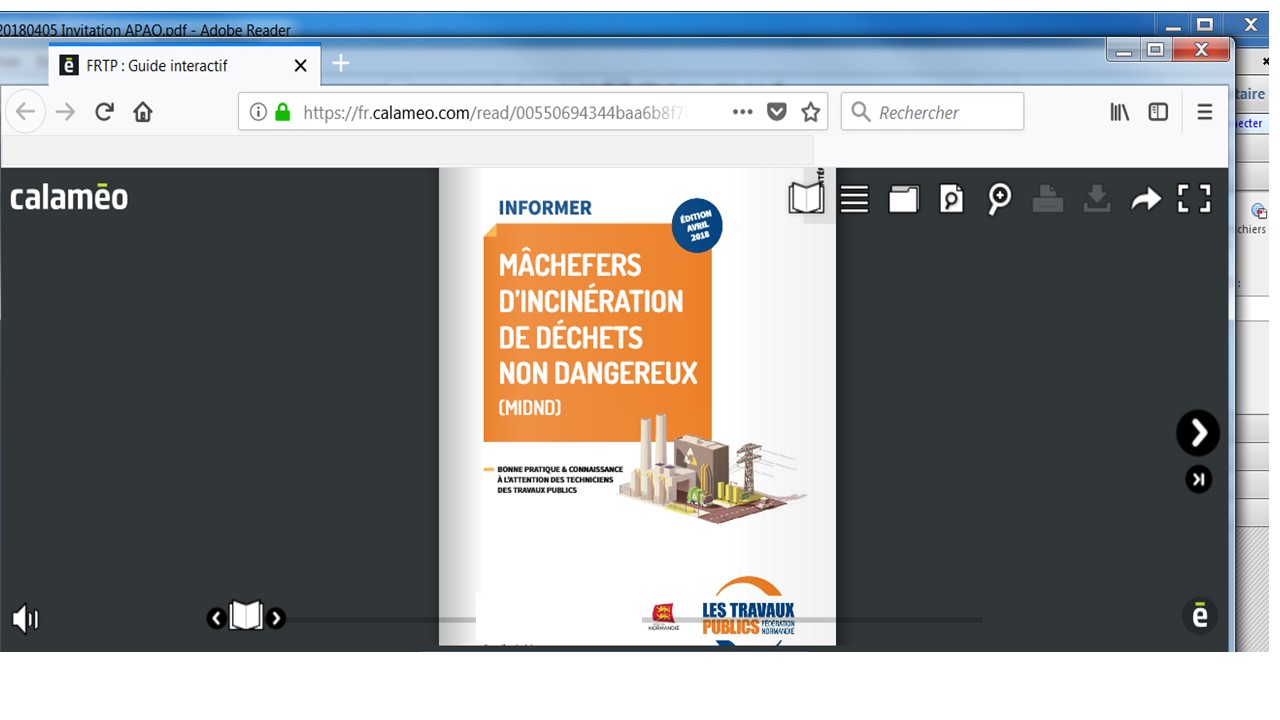Bookmark this page with the star
The image size is (1280, 720).
click(x=811, y=112)
